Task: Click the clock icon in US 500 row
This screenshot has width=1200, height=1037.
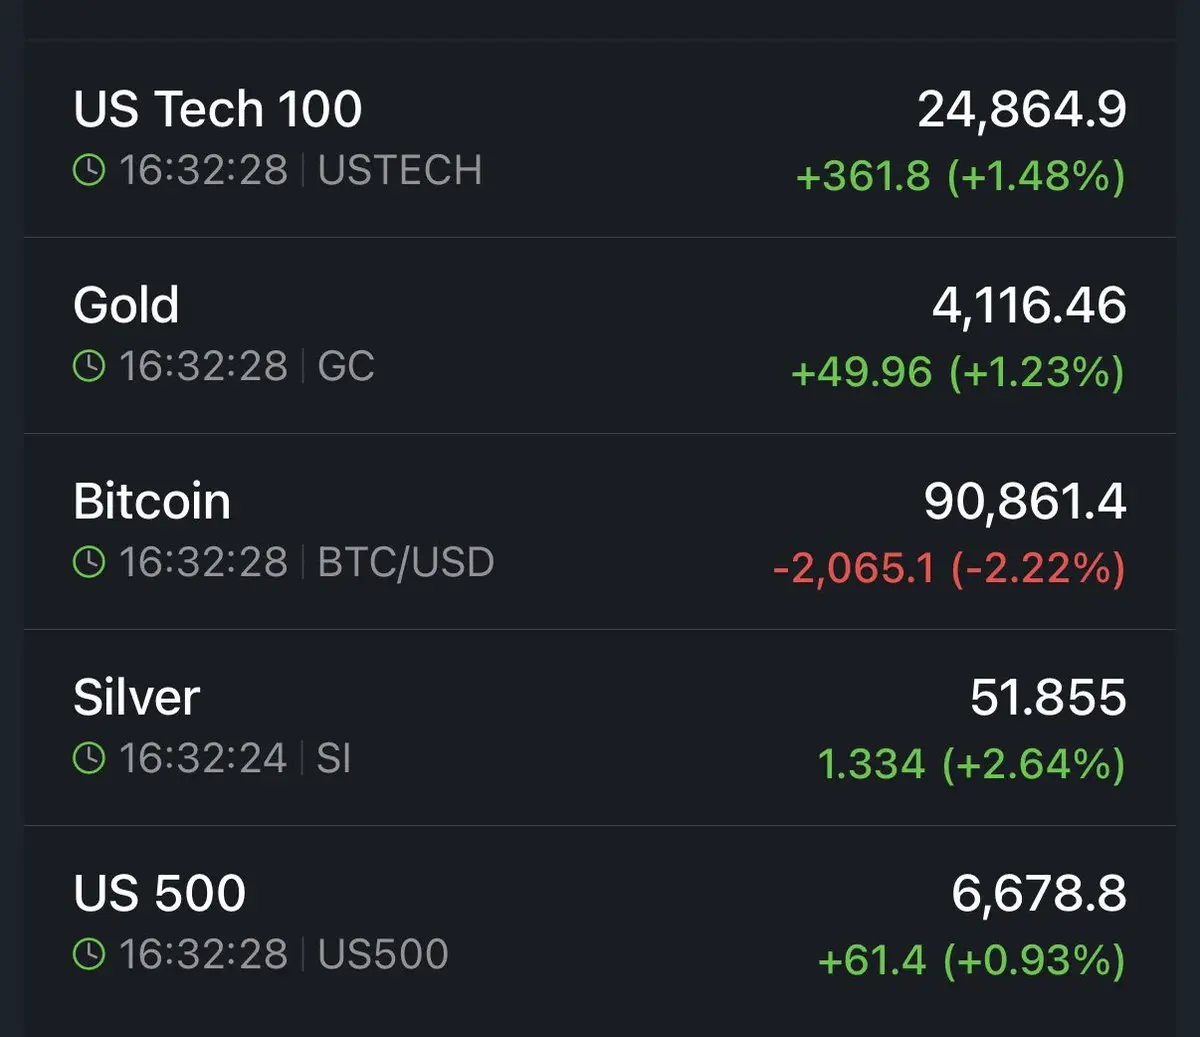Action: click(x=89, y=955)
